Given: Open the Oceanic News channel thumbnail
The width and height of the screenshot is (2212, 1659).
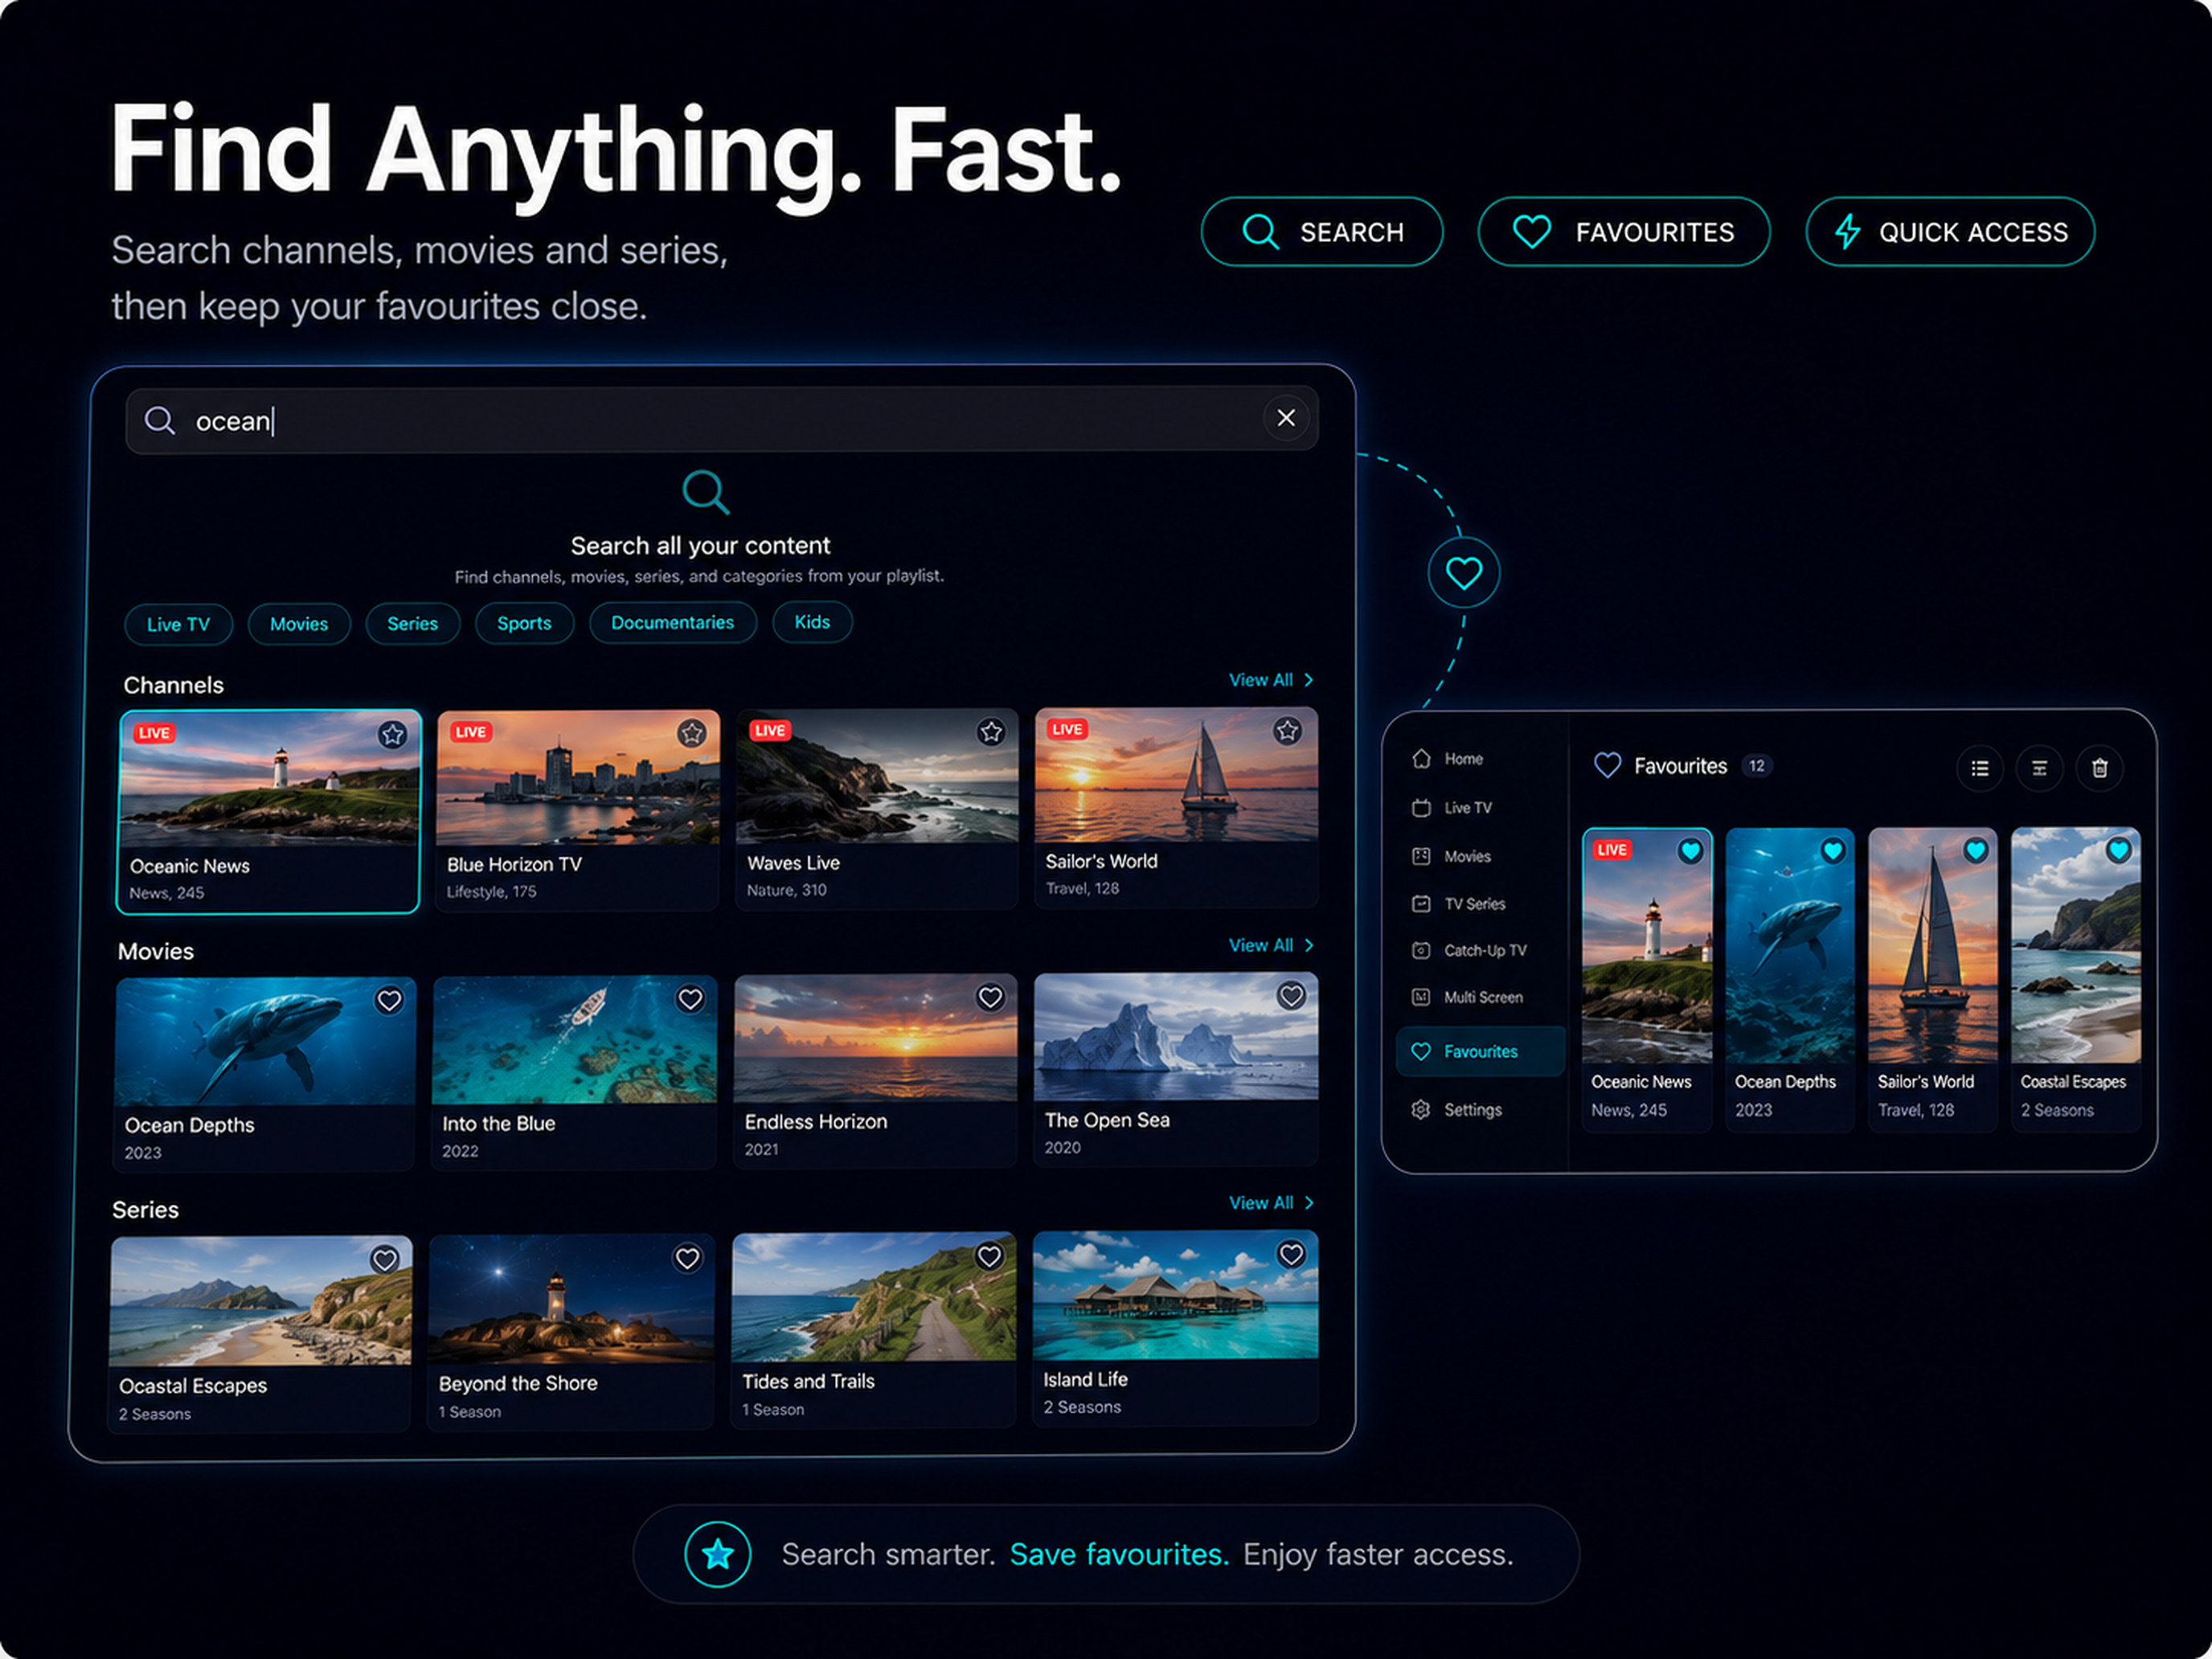Looking at the screenshot, I should pos(269,780).
